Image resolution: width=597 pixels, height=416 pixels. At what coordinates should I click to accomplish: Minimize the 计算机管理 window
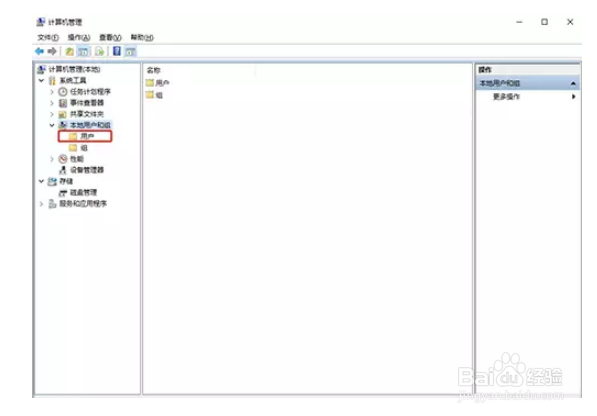(x=519, y=22)
